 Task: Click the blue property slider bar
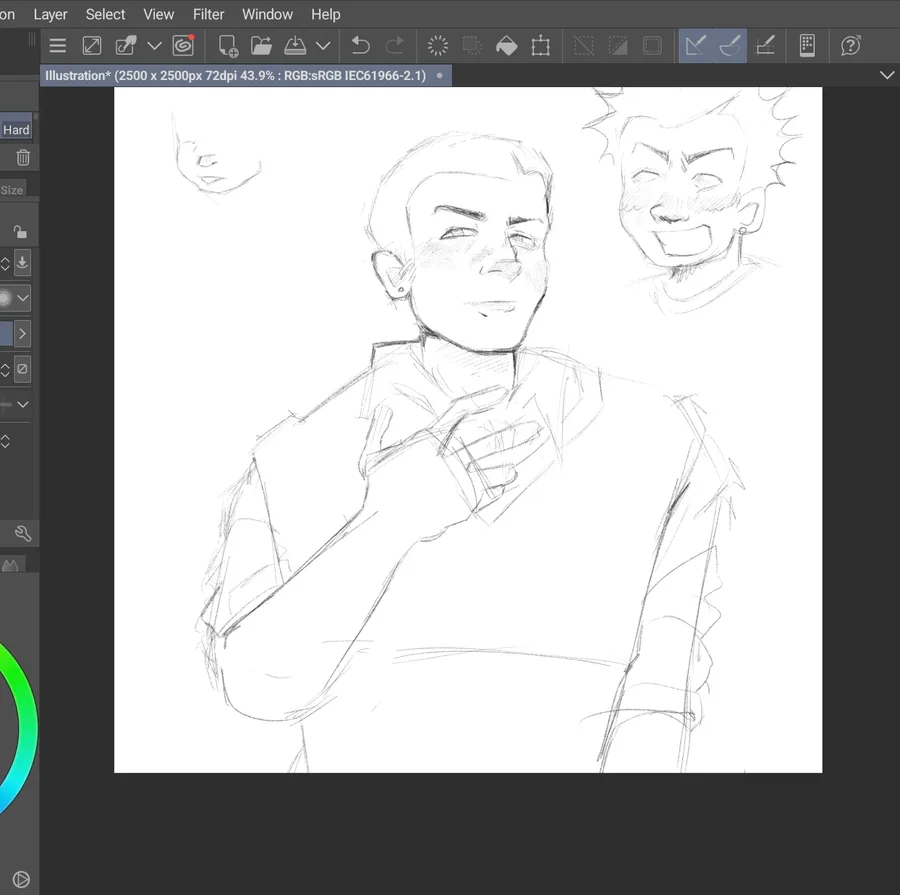click(6, 334)
